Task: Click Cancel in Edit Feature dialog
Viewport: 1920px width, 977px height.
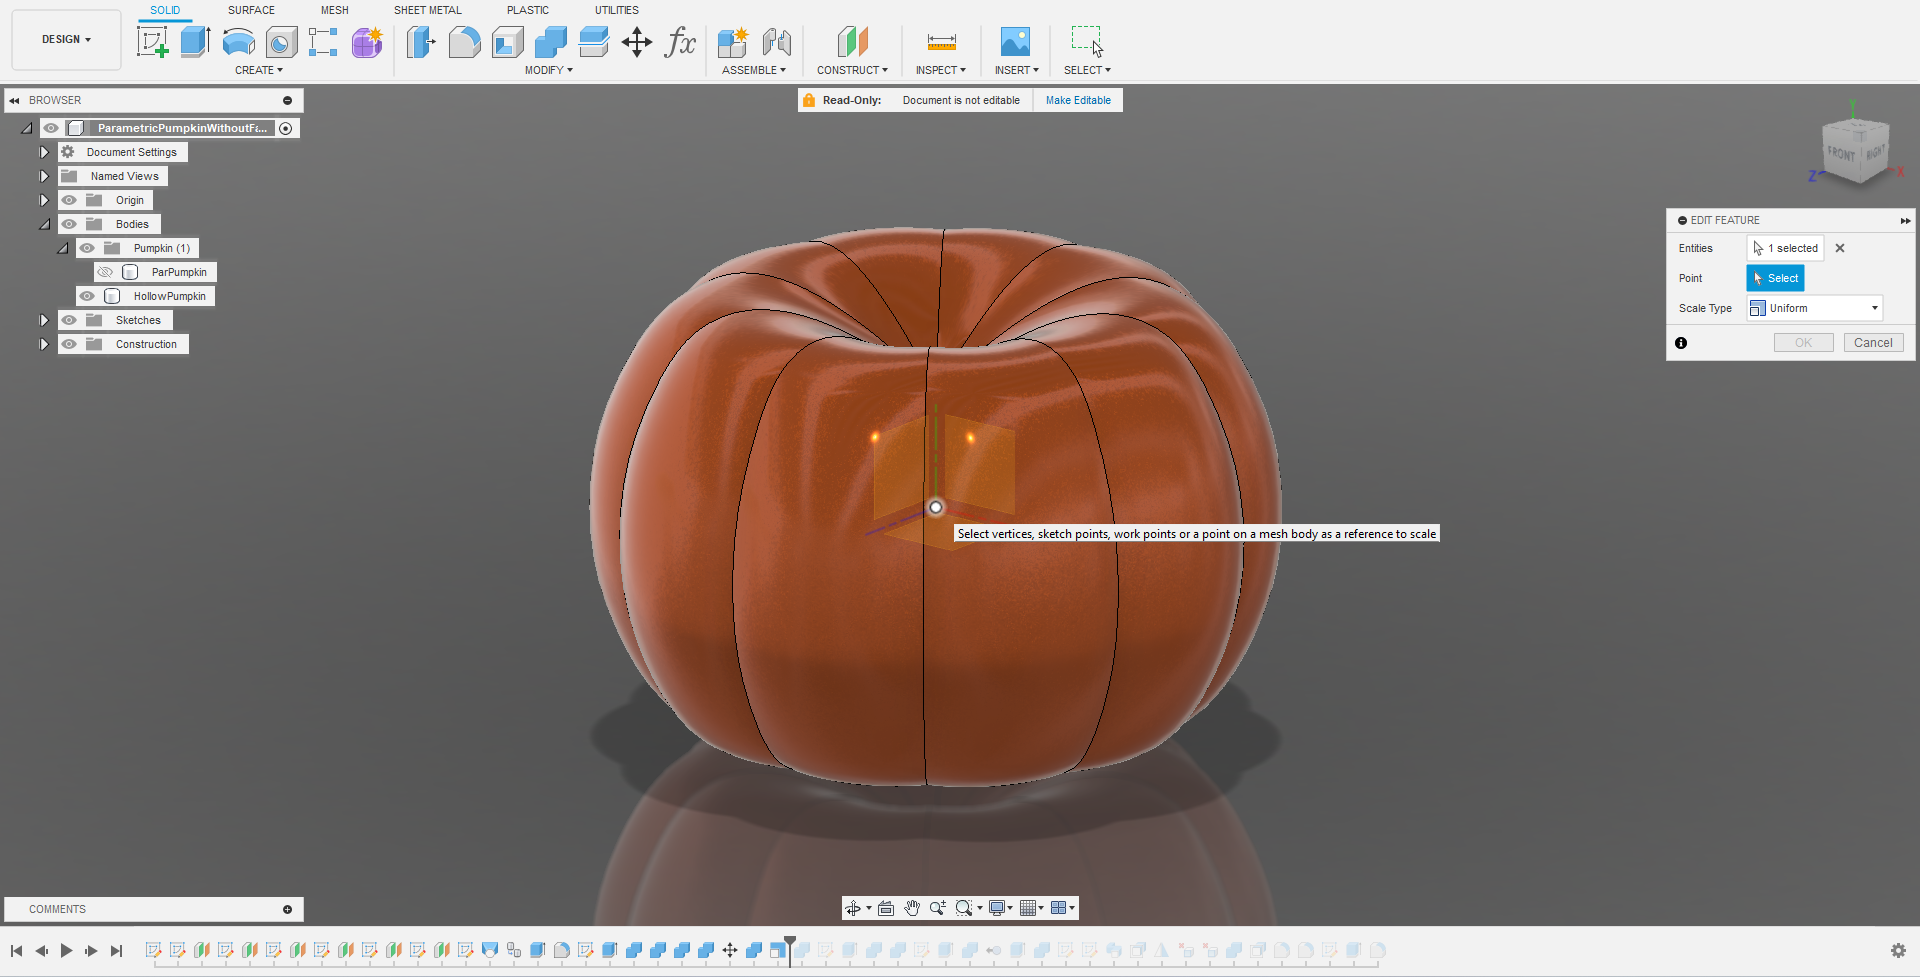Action: [1873, 342]
